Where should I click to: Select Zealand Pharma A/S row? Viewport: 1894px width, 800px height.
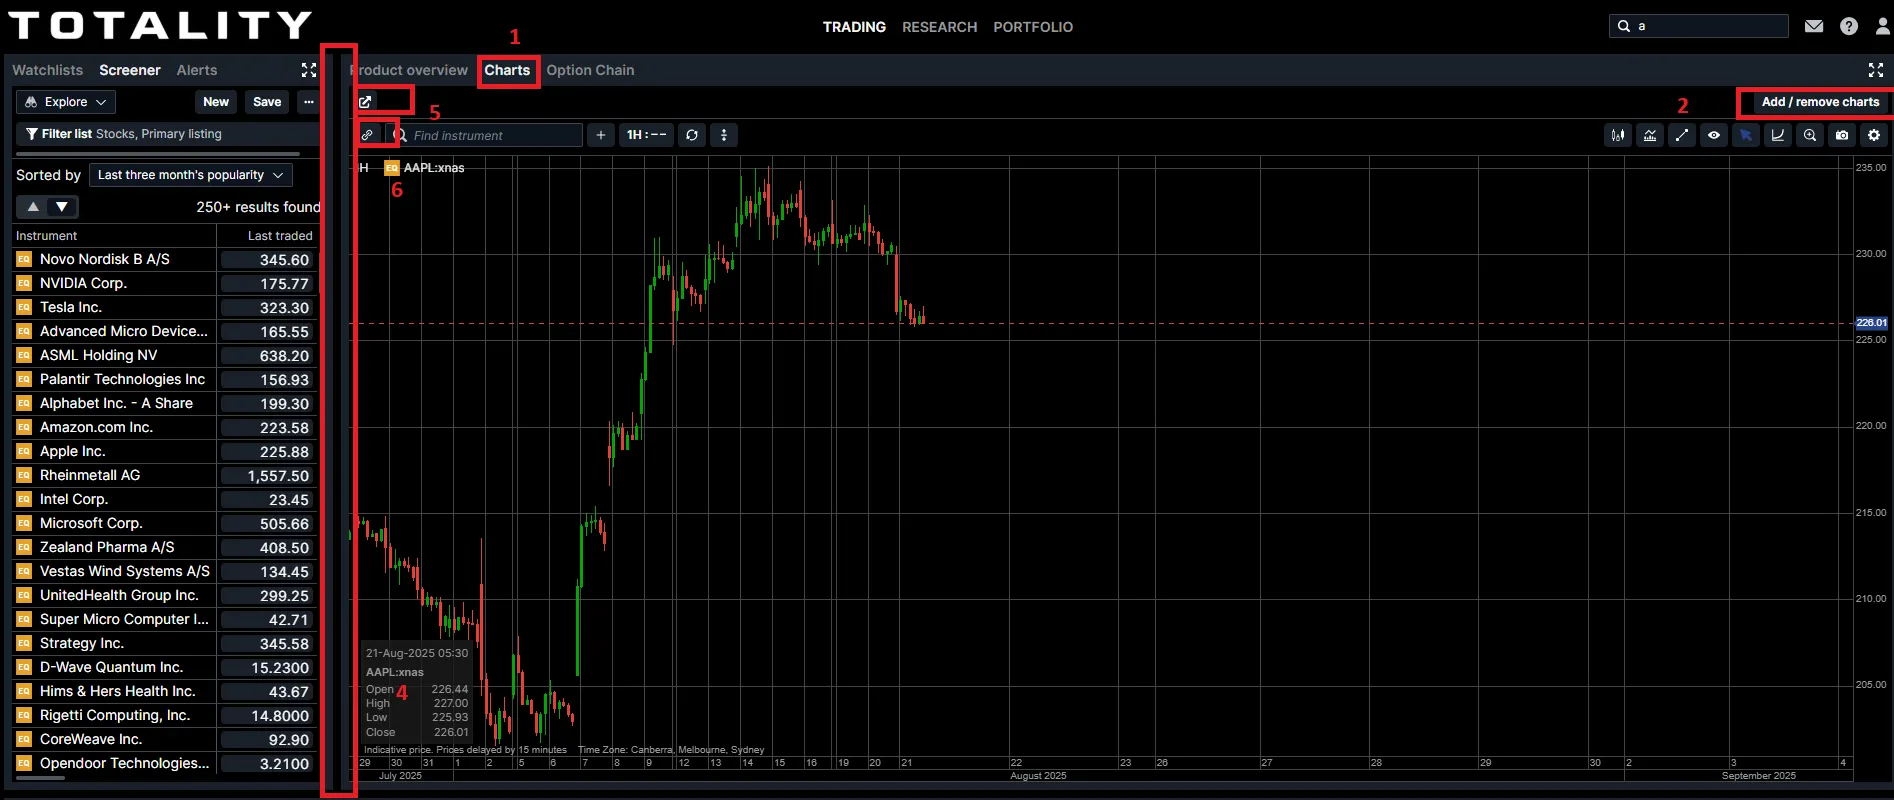pos(165,547)
